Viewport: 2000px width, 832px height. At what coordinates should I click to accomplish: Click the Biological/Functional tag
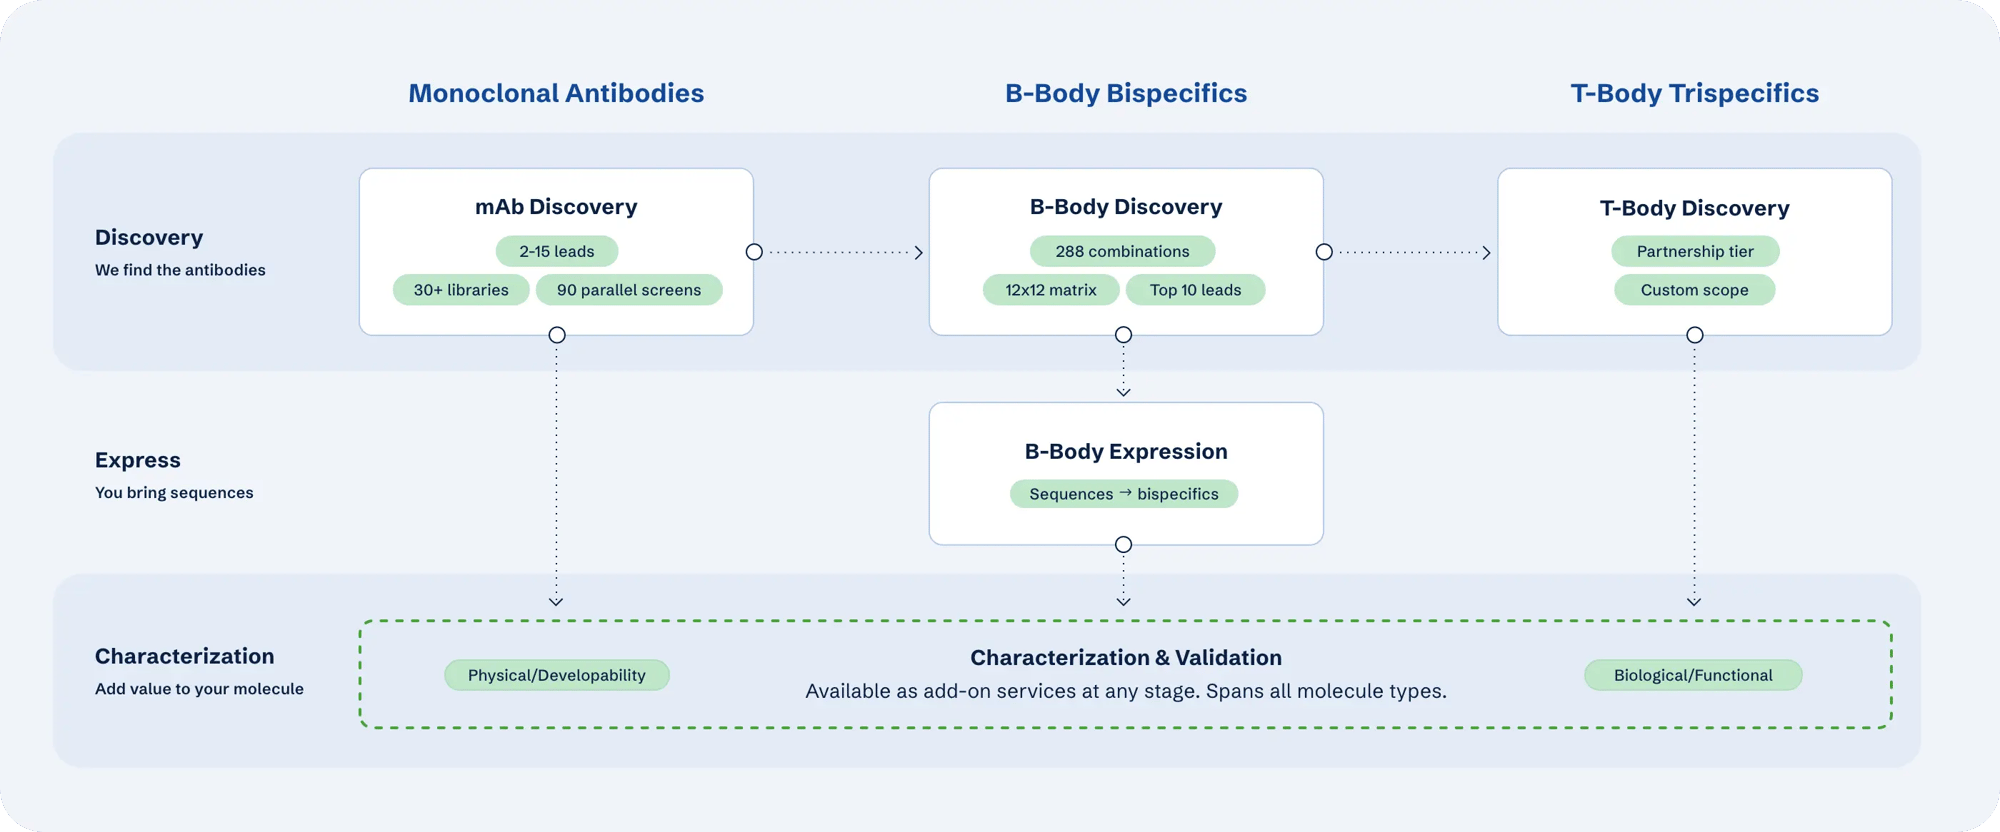tap(1693, 675)
